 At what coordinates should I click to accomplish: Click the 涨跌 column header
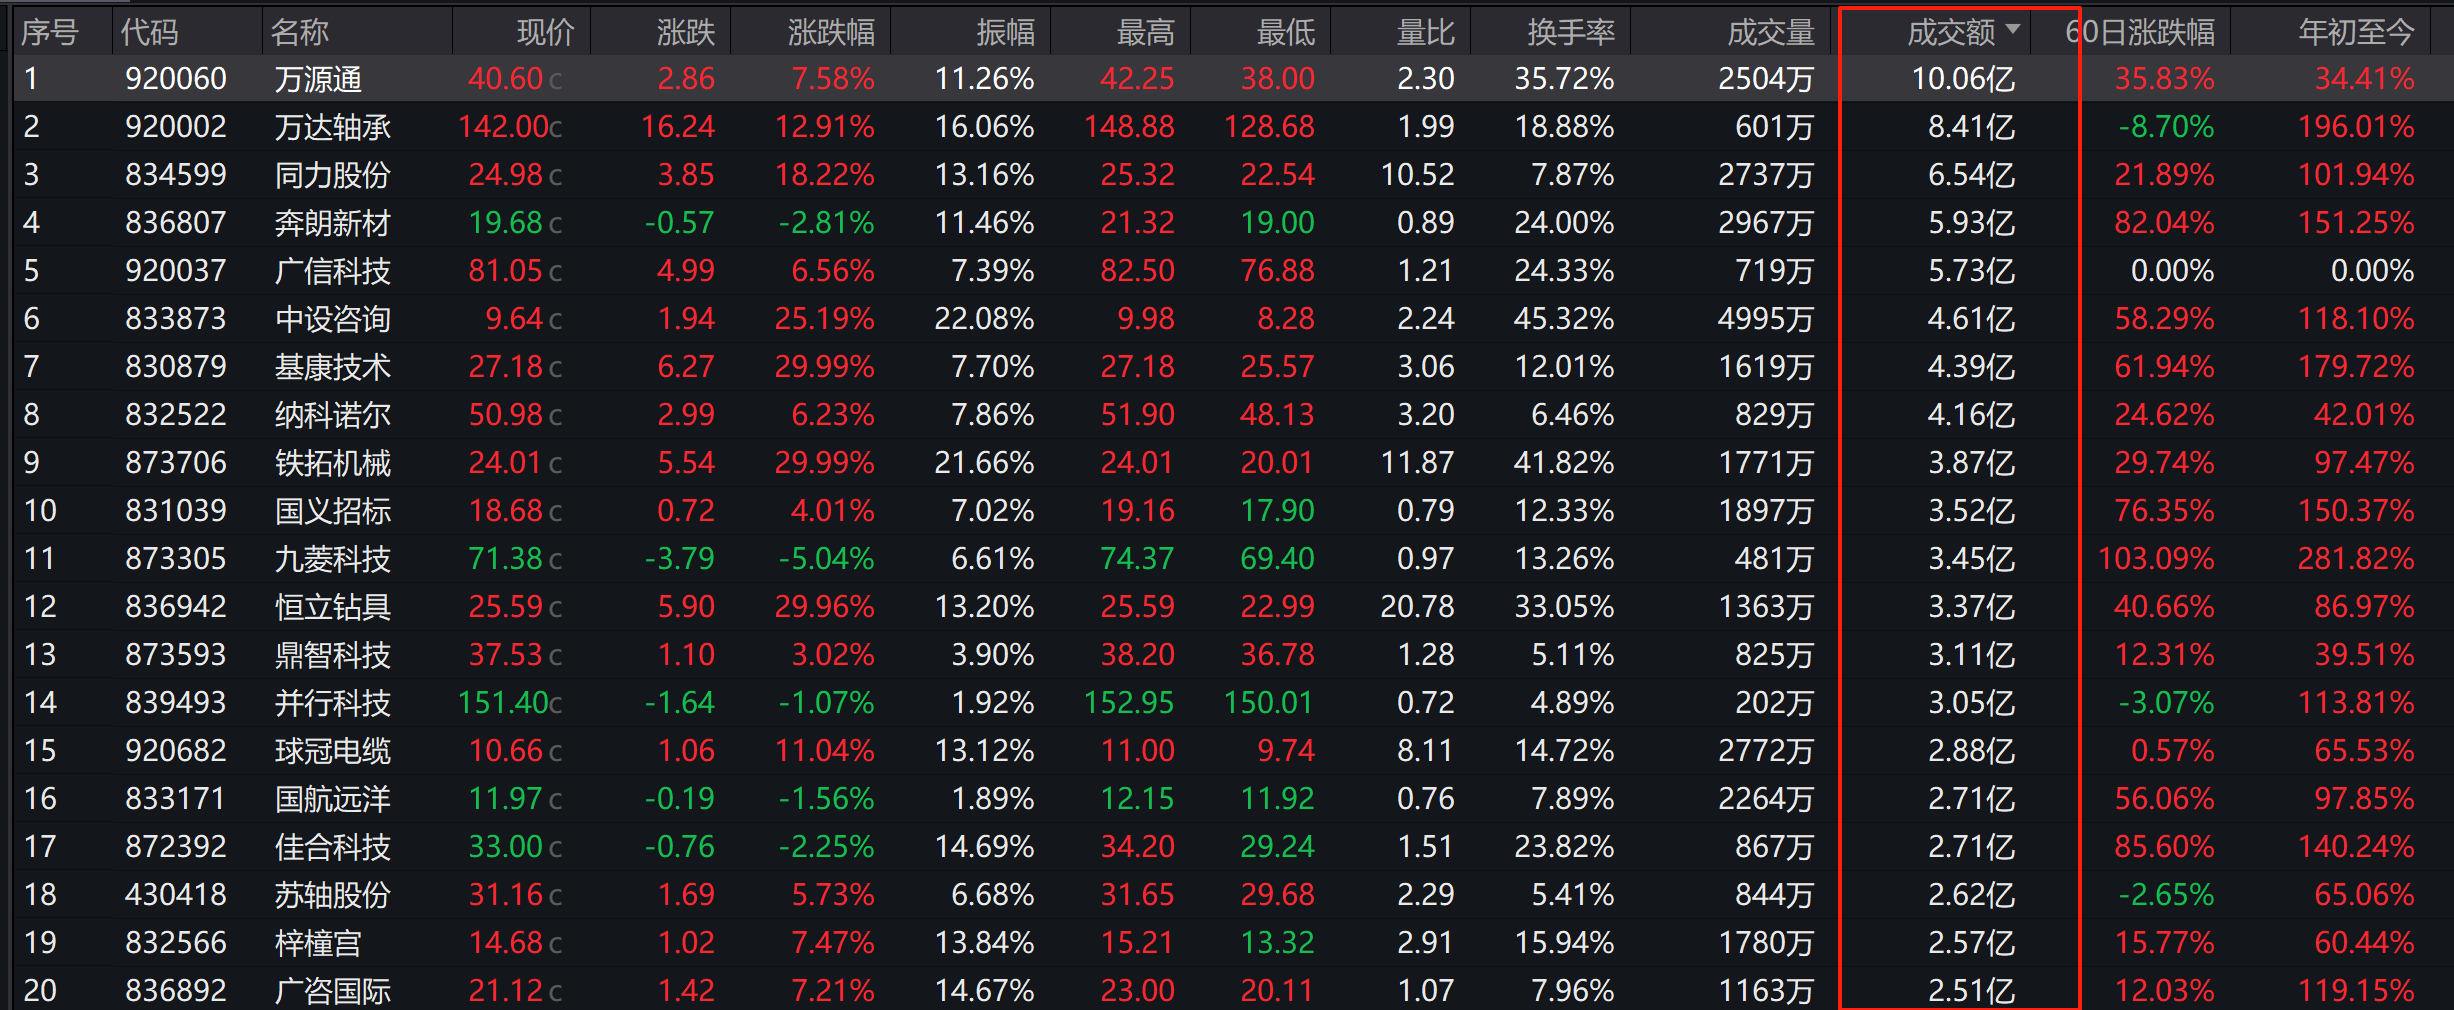(x=686, y=33)
